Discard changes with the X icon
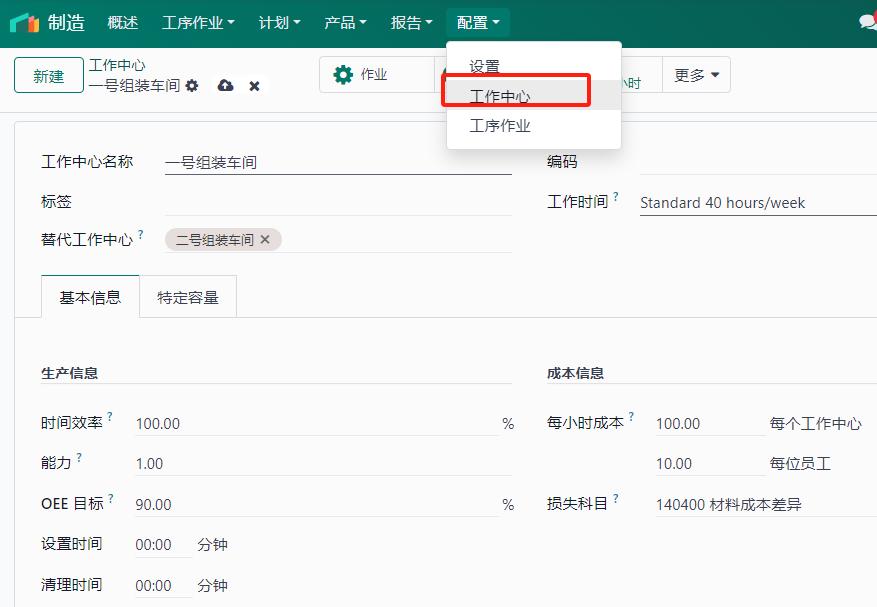The height and width of the screenshot is (607, 877). click(x=254, y=85)
